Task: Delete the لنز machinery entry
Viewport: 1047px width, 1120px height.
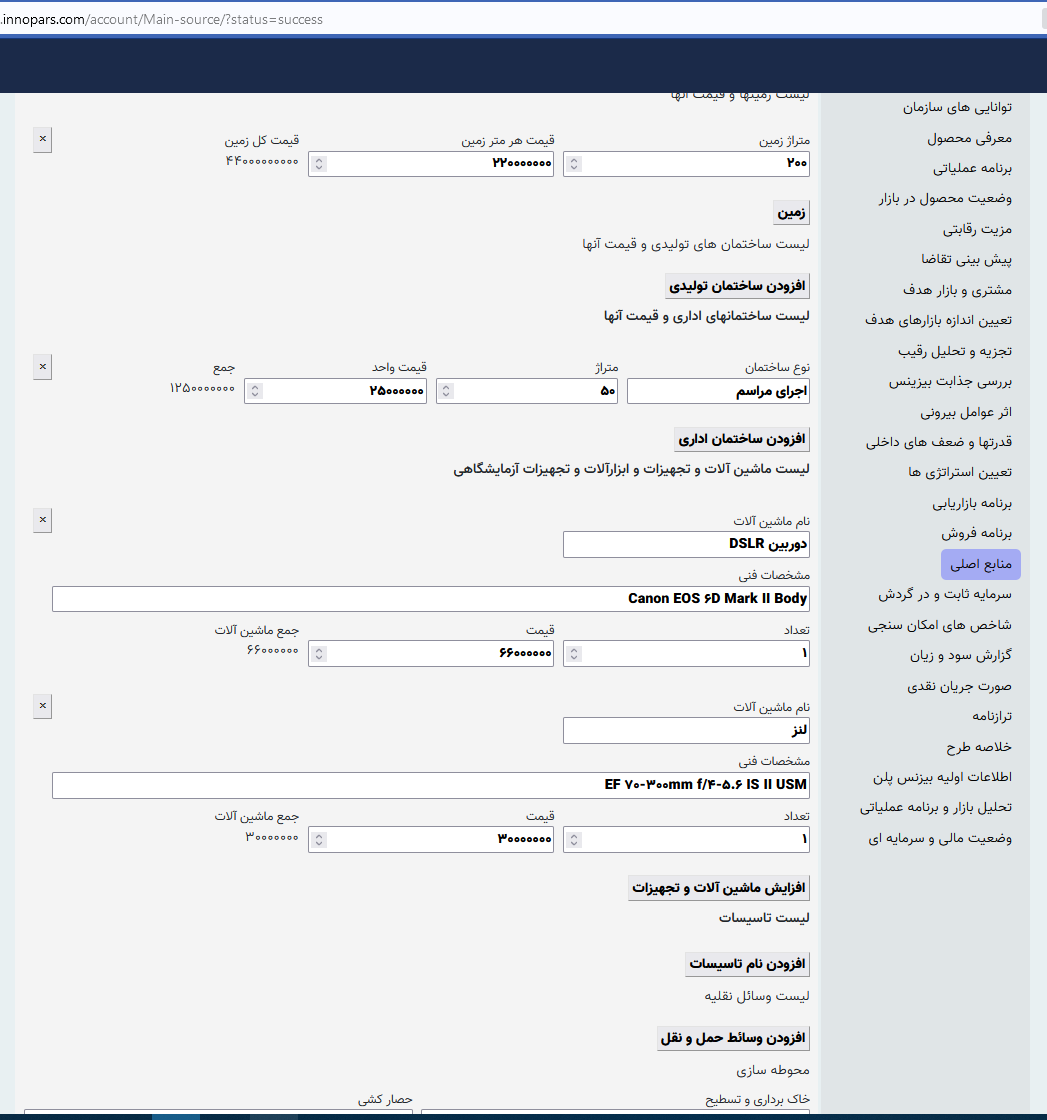Action: [43, 706]
